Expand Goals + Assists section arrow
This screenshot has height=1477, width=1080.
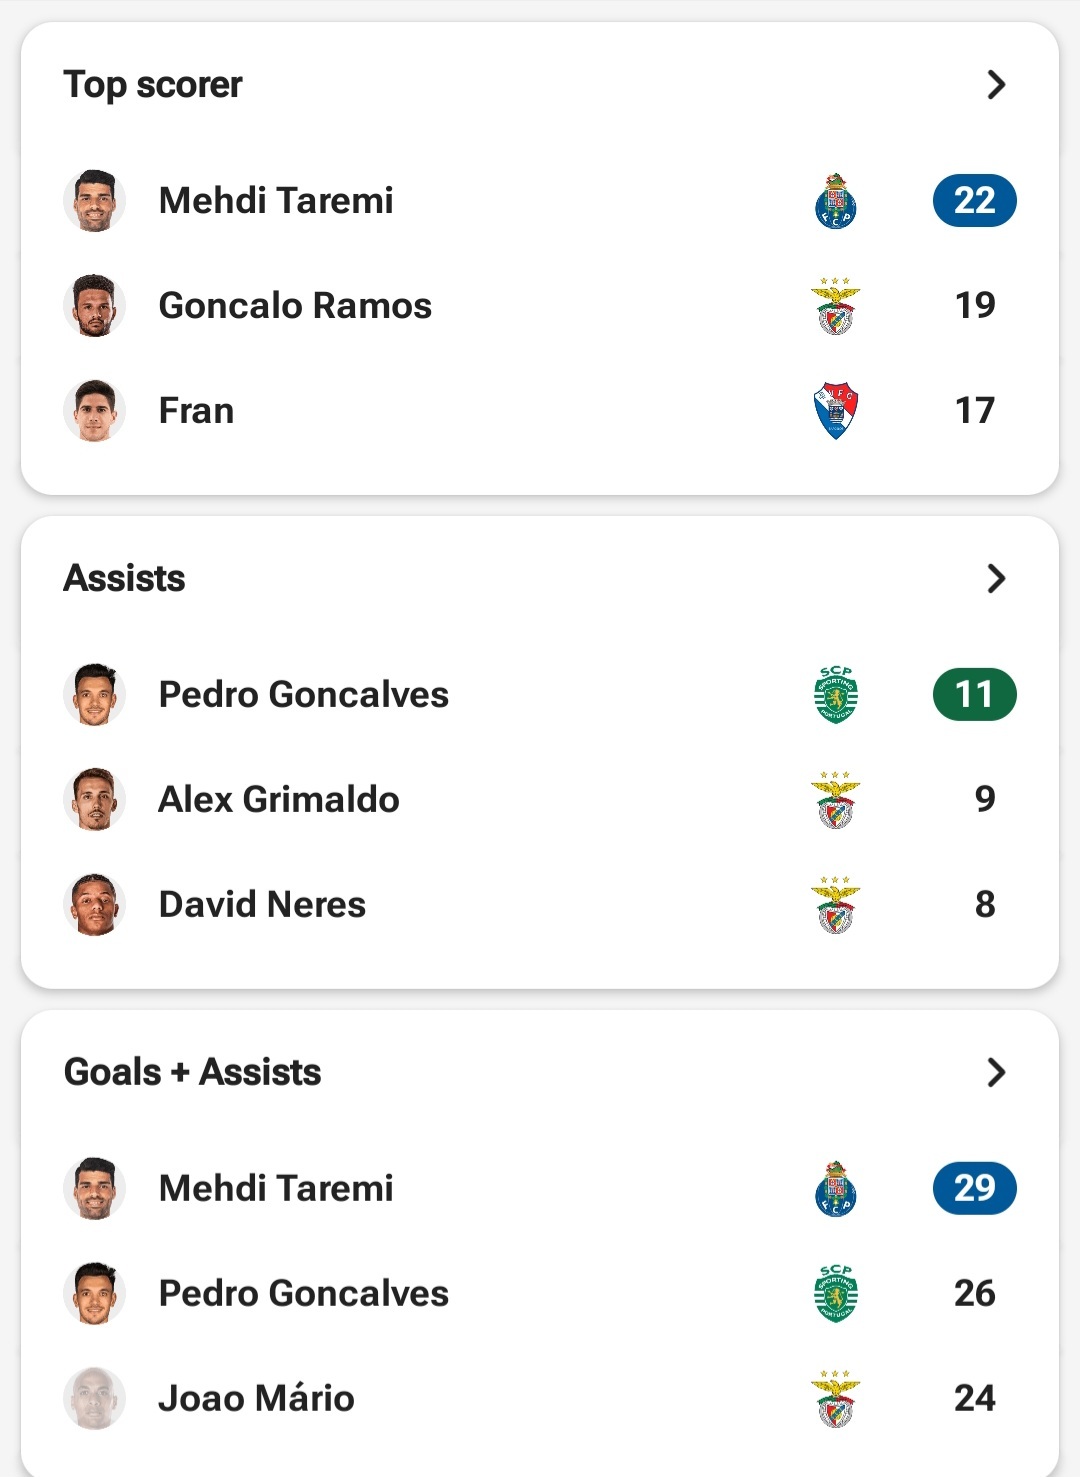(995, 1072)
